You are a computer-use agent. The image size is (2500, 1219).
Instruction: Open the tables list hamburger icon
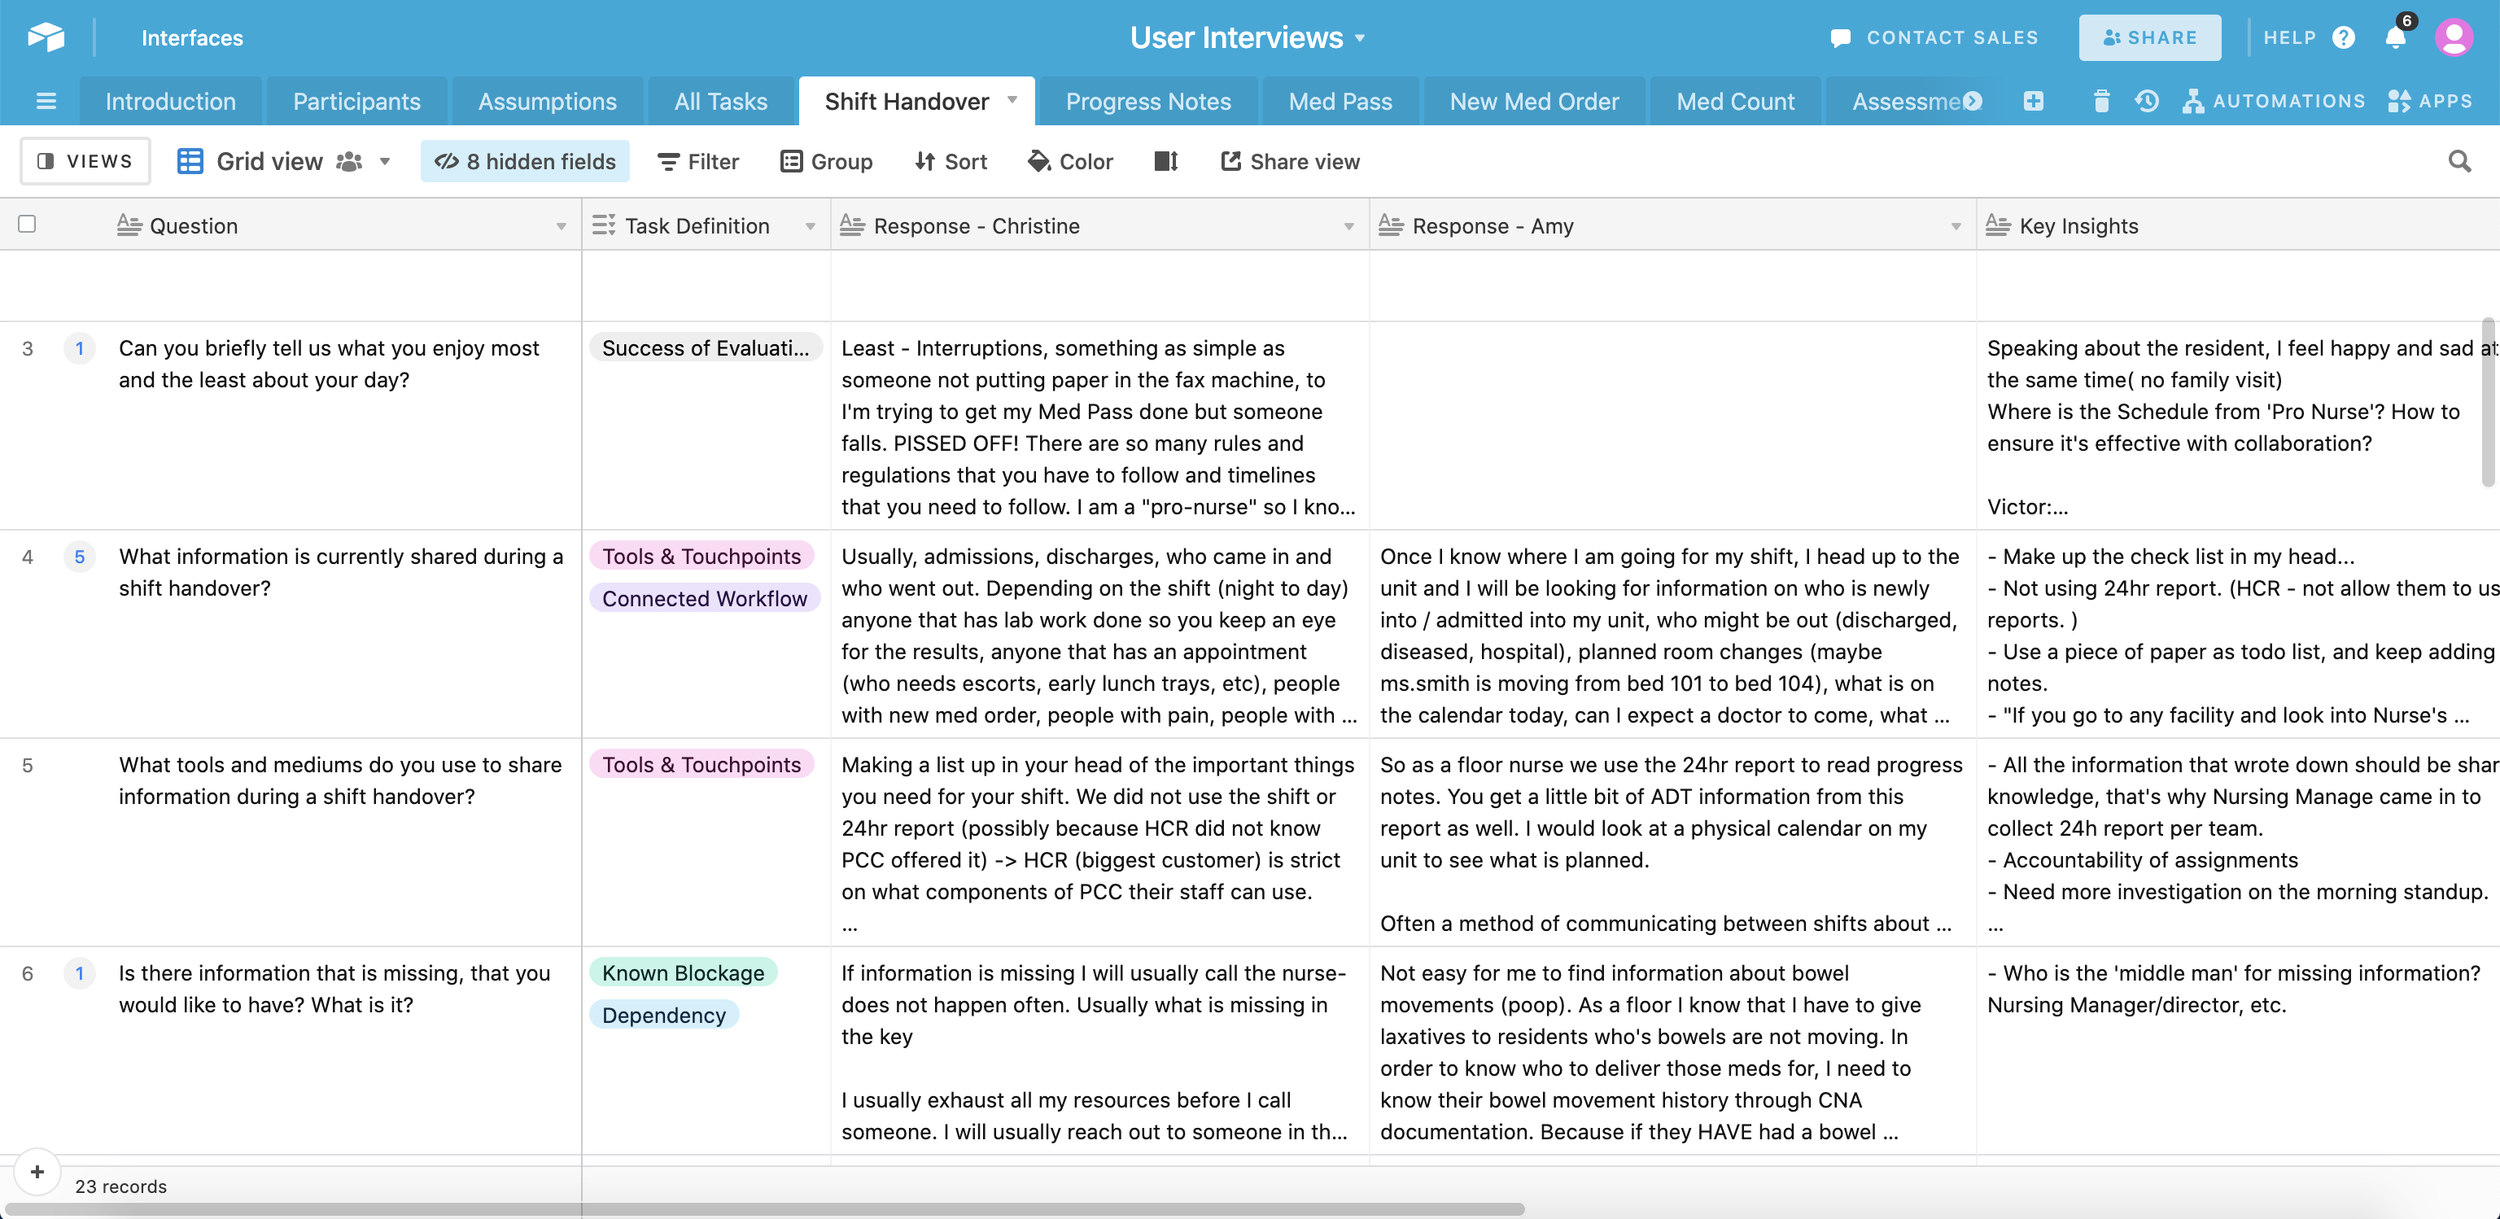coord(46,101)
